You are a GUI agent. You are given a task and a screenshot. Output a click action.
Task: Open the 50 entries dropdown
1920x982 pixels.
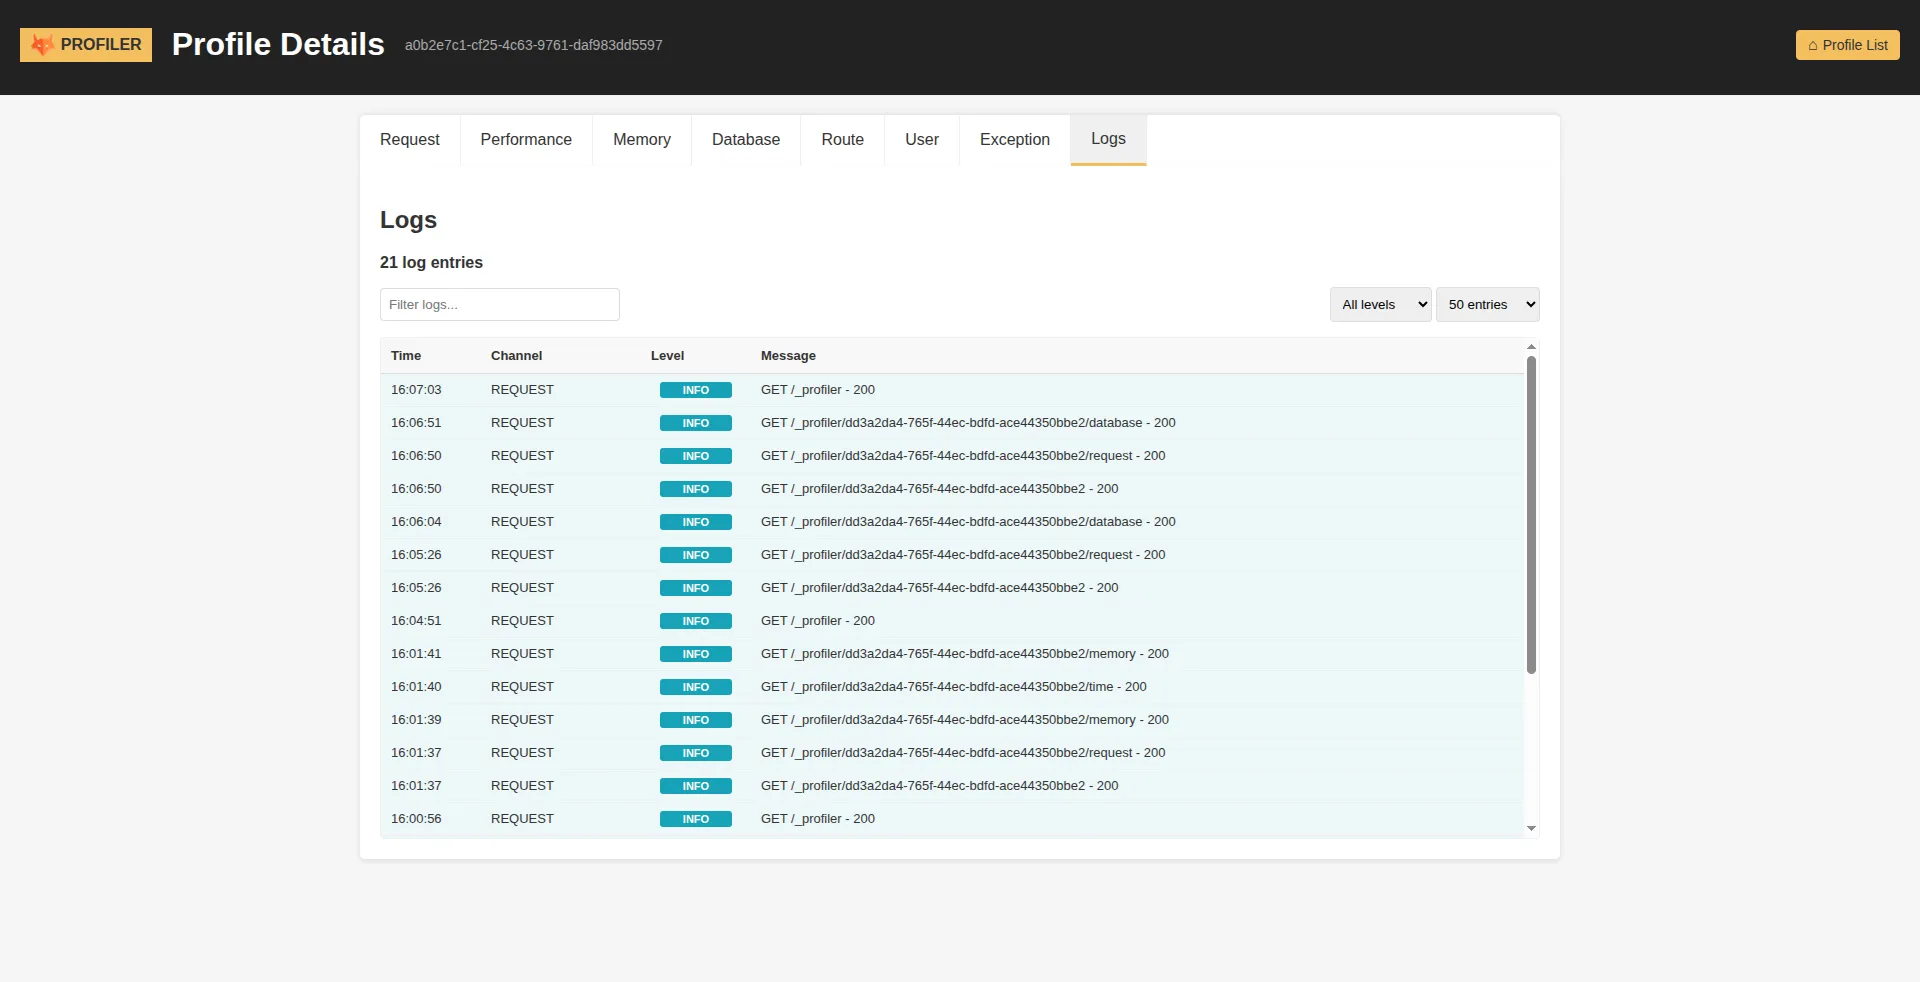(x=1488, y=305)
